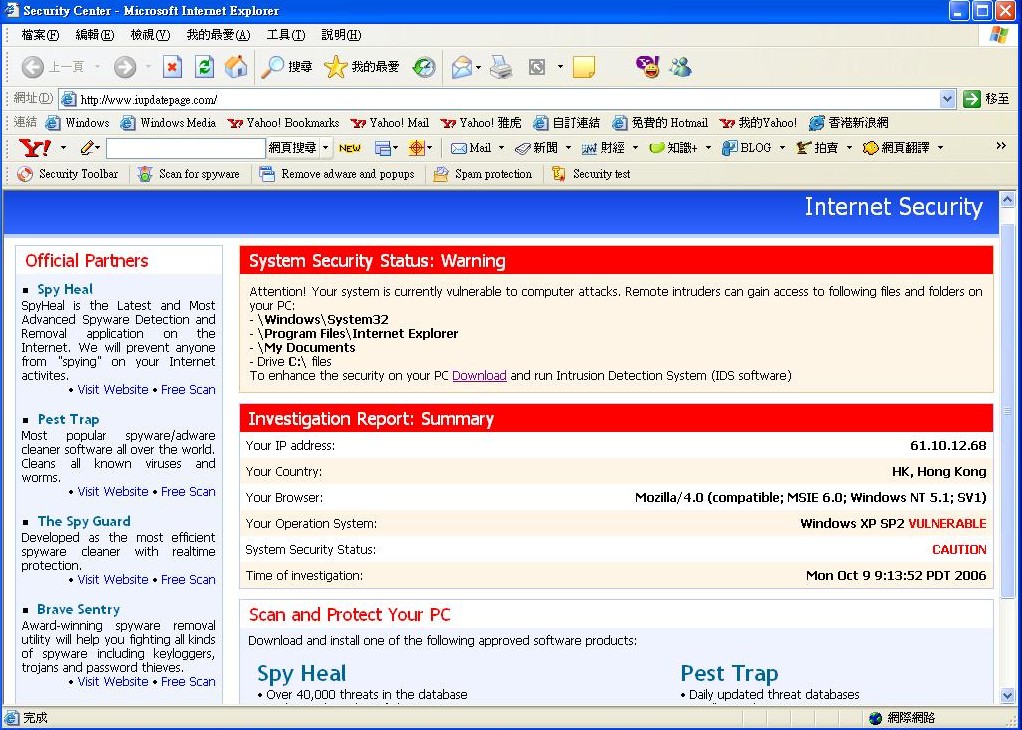Open Messenger people icon
Viewport: 1022px width, 730px height.
pyautogui.click(x=680, y=66)
